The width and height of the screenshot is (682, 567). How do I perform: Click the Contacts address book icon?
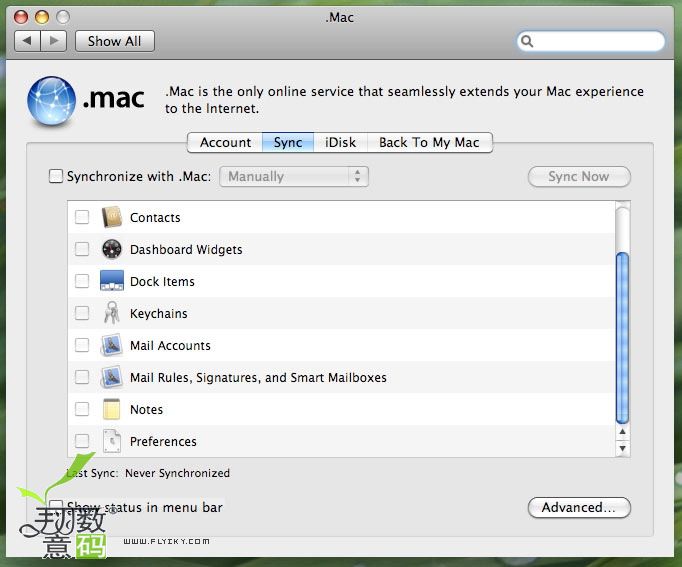tap(112, 217)
